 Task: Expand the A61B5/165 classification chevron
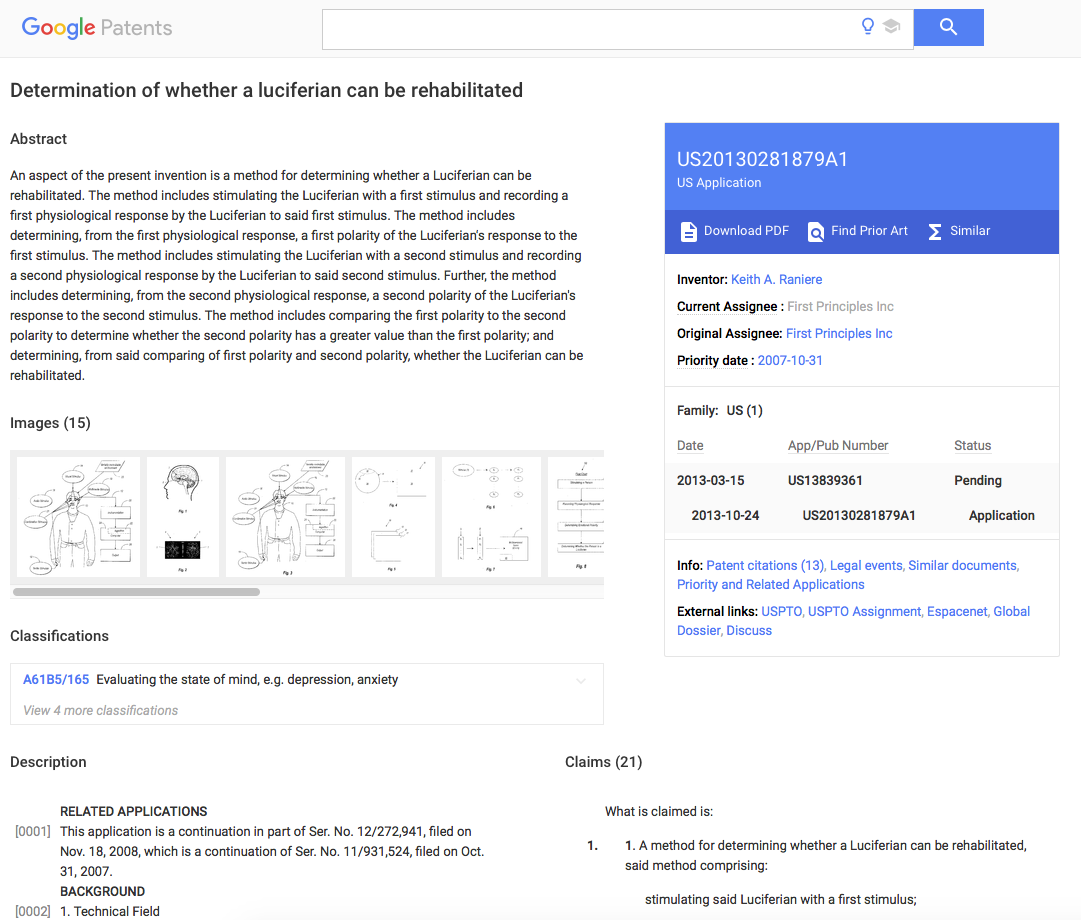(x=581, y=681)
